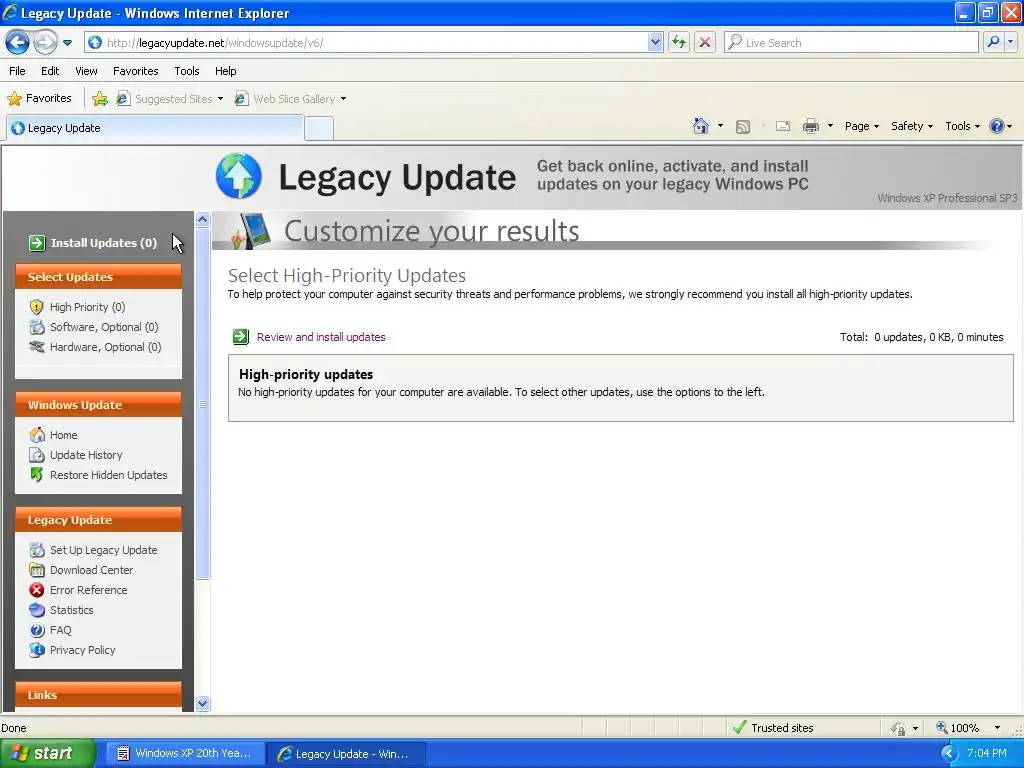Click the 100% zoom level button
This screenshot has width=1024, height=768.
pyautogui.click(x=958, y=728)
